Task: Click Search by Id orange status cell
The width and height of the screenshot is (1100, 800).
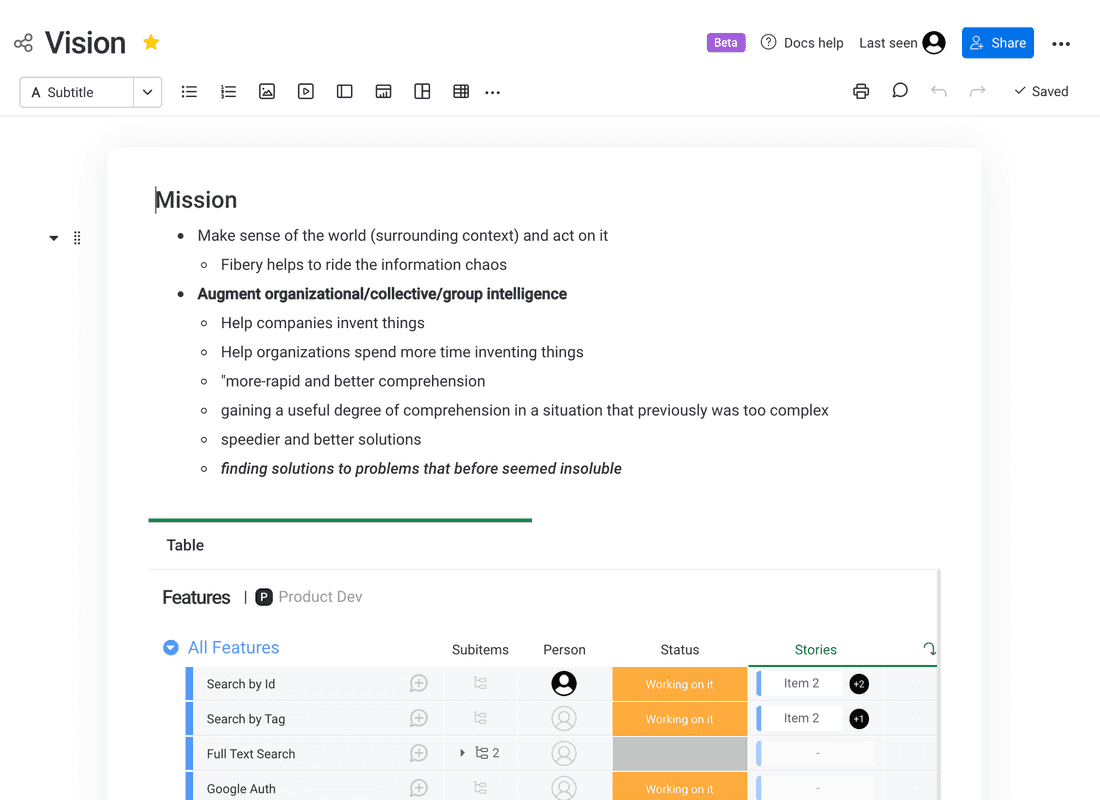Action: point(679,684)
